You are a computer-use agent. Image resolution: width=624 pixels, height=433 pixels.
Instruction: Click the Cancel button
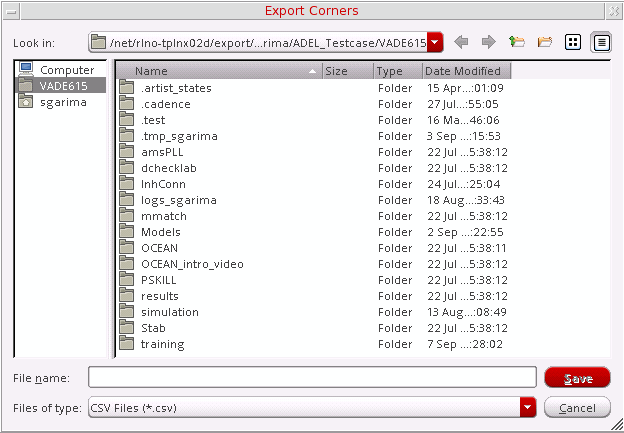point(577,408)
